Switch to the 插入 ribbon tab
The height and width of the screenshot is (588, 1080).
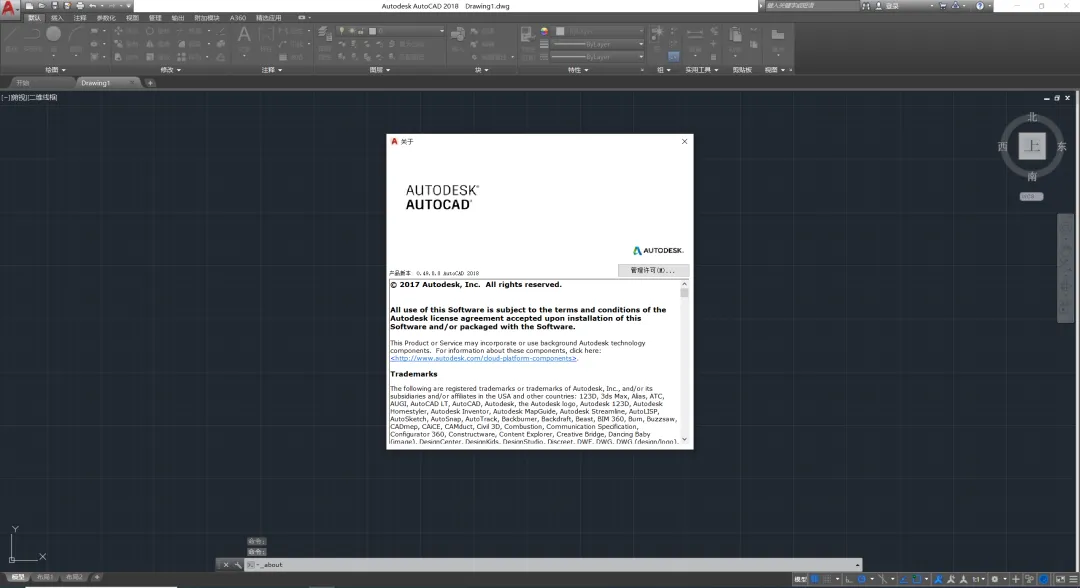point(57,18)
